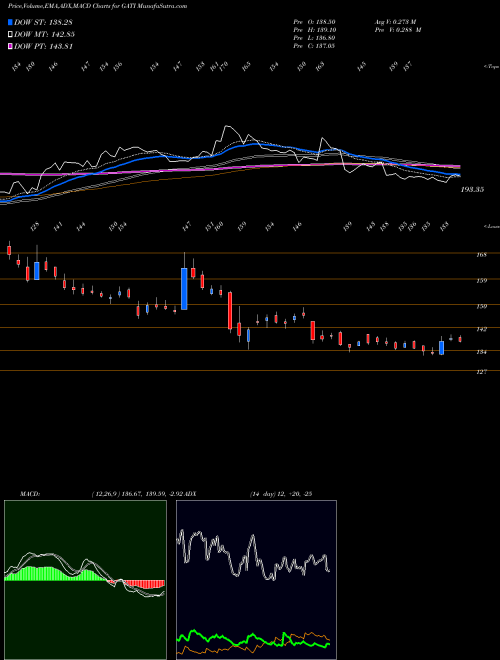This screenshot has width=500, height=660.
Task: Click the 'Pre O: 138.30' value
Action: (314, 22)
